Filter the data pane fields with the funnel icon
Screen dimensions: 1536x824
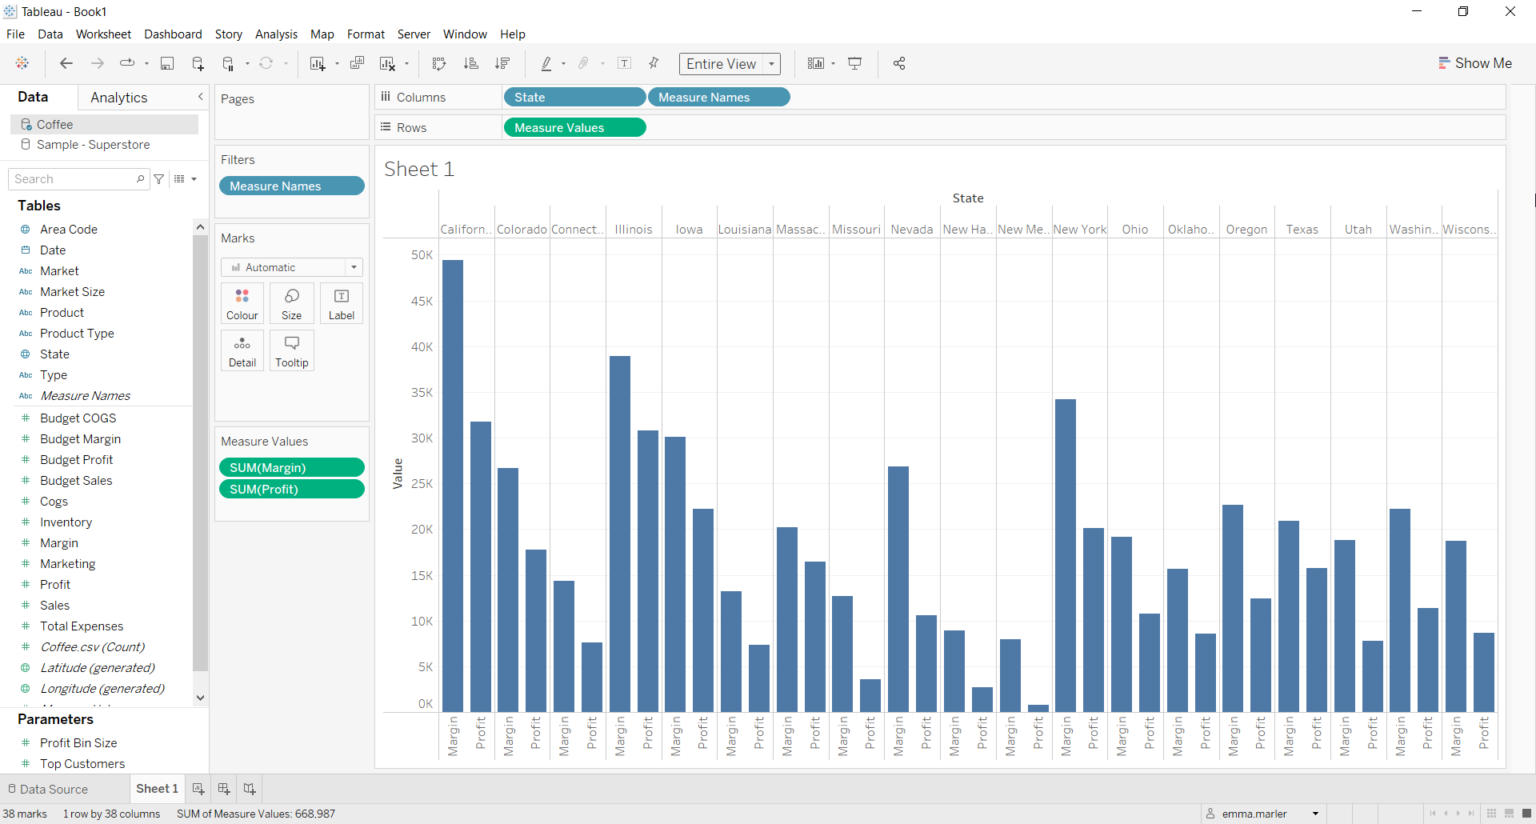point(159,179)
